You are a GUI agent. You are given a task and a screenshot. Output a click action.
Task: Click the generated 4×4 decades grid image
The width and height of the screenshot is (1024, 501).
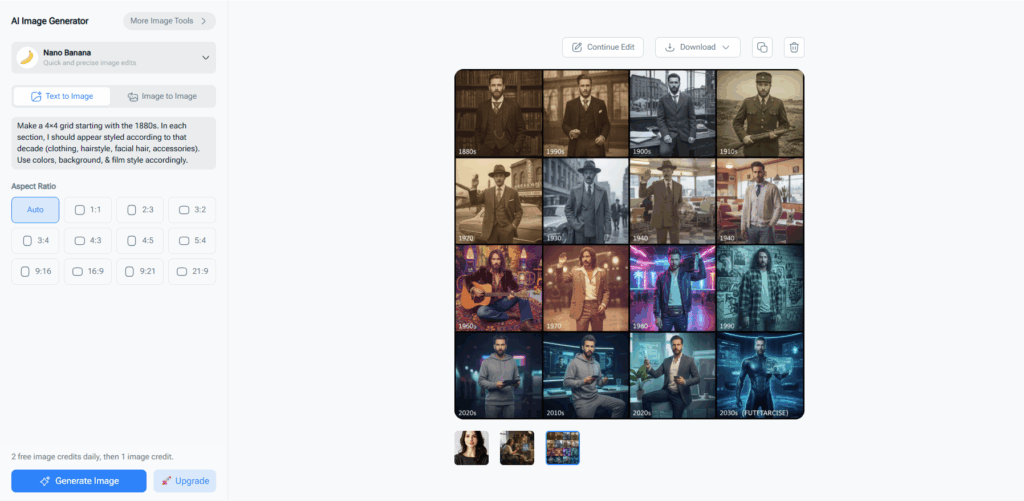630,244
